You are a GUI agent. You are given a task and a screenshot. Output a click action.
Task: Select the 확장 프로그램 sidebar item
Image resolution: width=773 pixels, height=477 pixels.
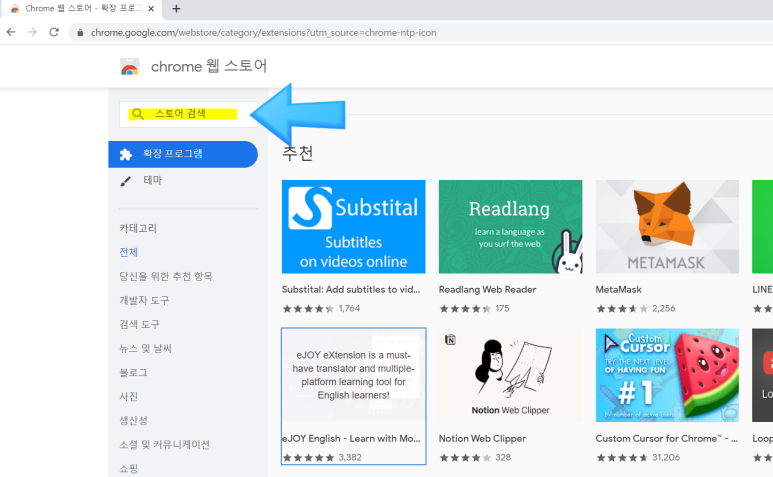(x=183, y=154)
